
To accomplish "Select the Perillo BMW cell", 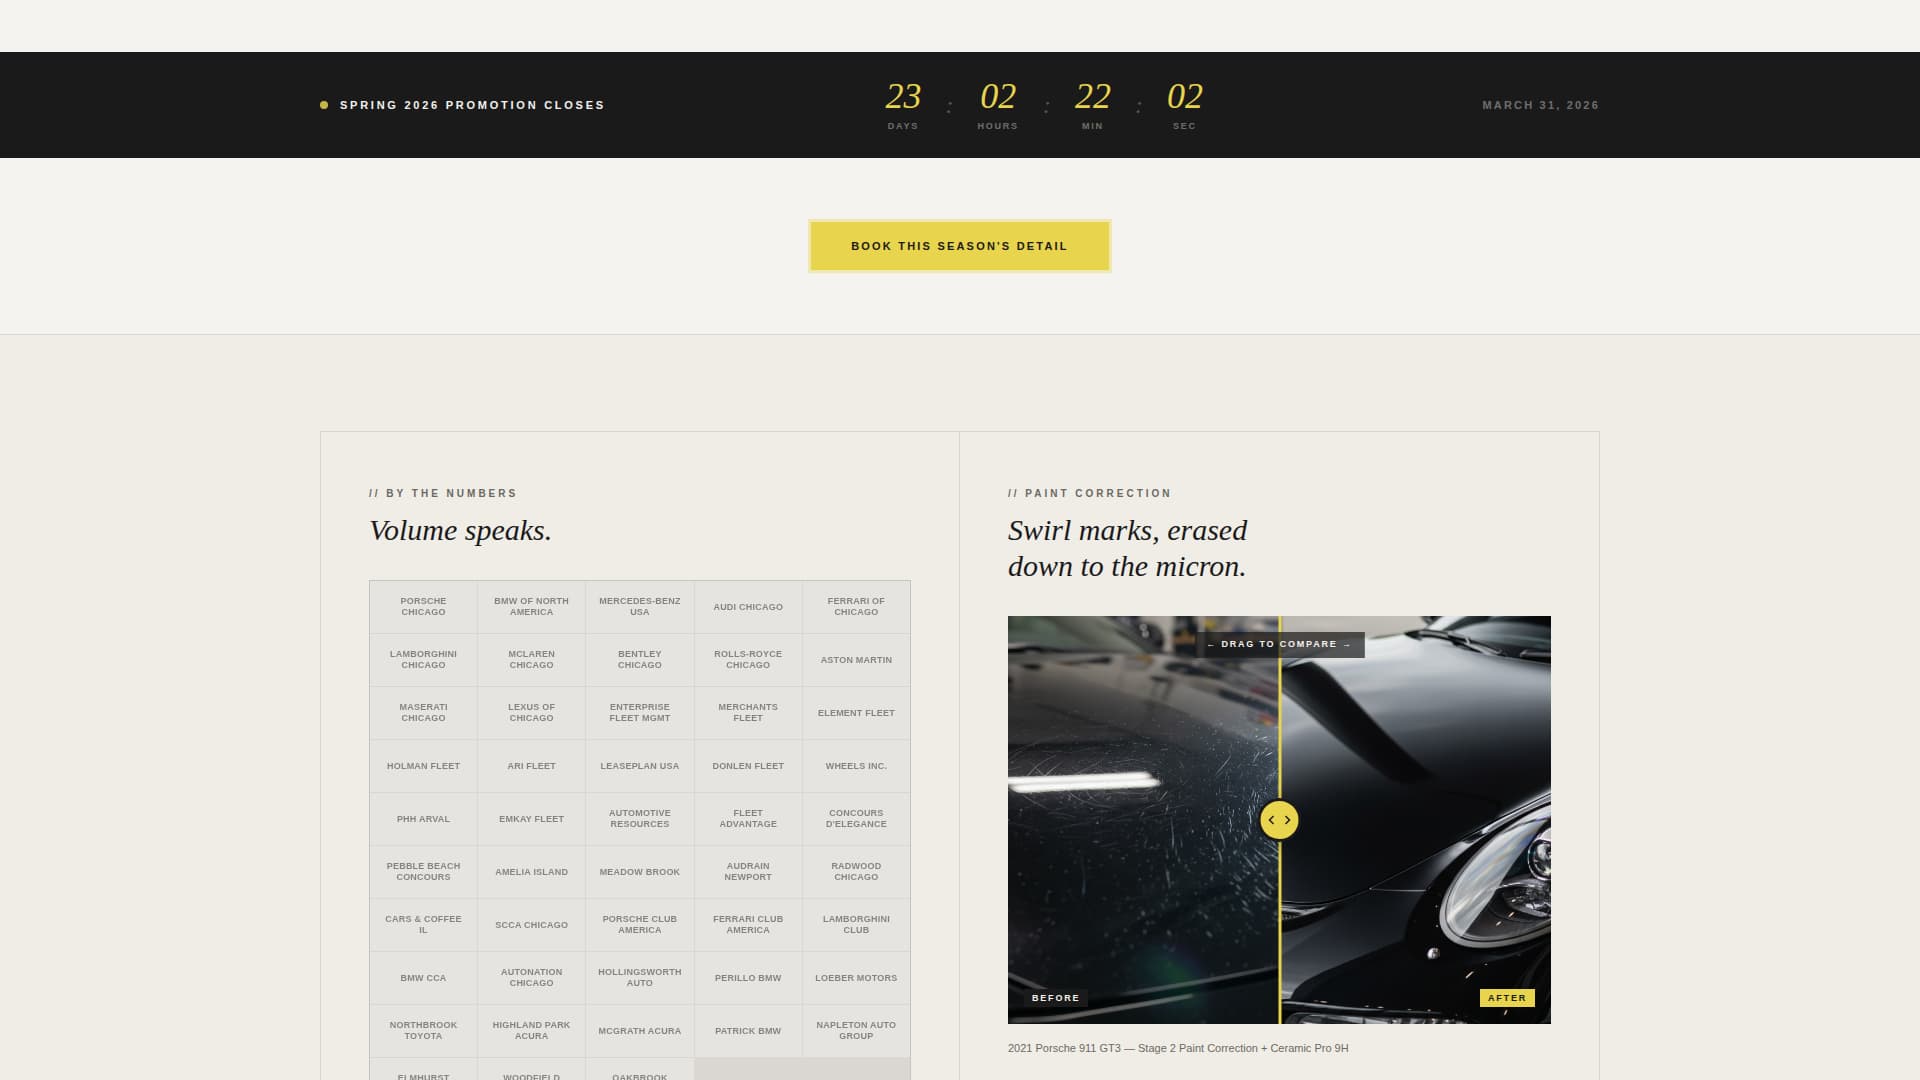I will [748, 978].
